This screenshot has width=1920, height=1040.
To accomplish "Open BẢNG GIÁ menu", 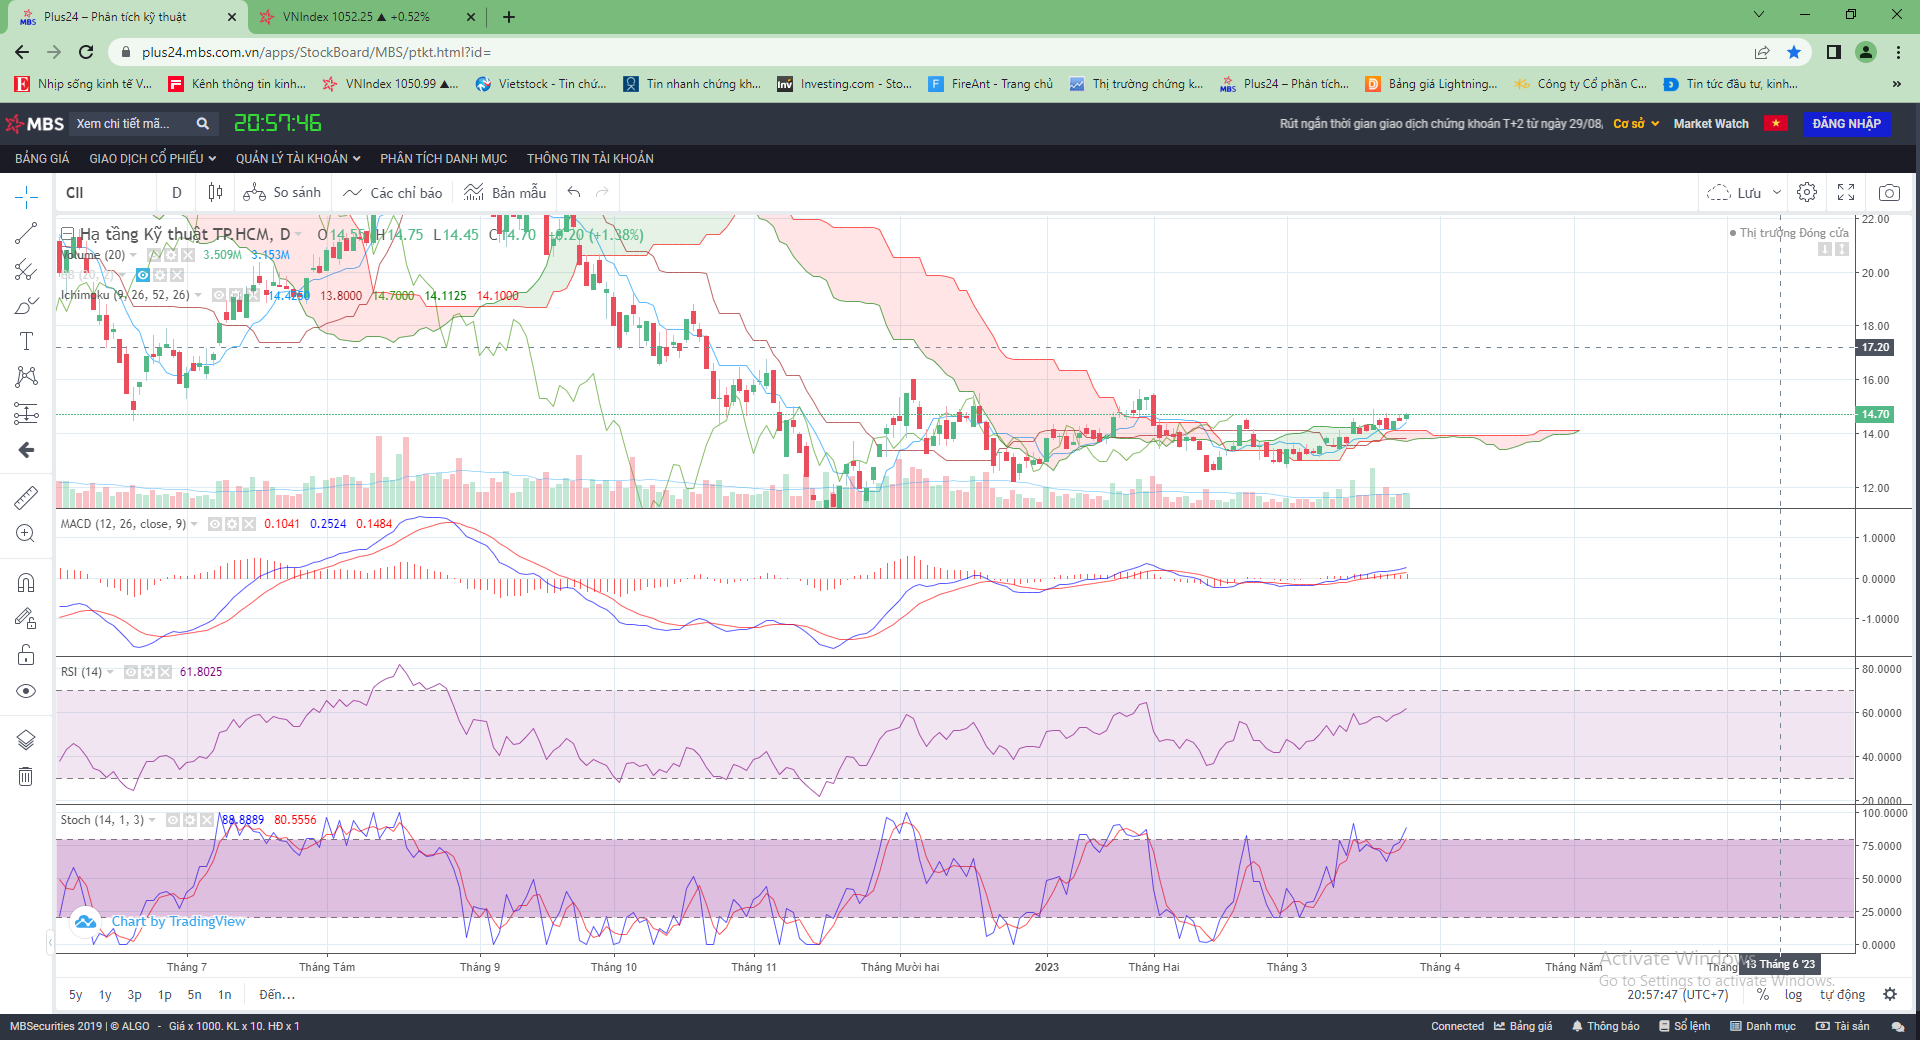I will tap(42, 159).
